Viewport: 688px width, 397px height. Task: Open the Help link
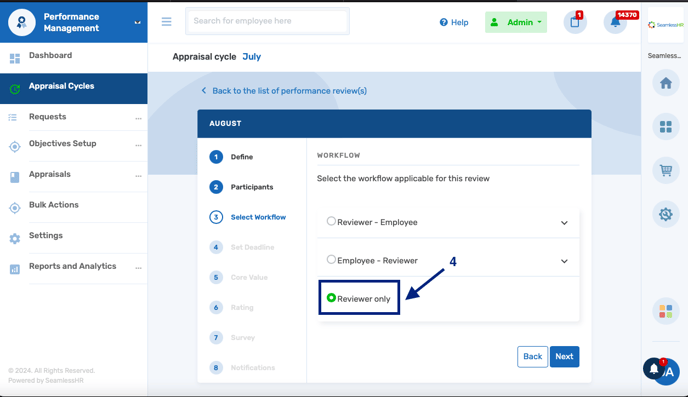tap(454, 22)
